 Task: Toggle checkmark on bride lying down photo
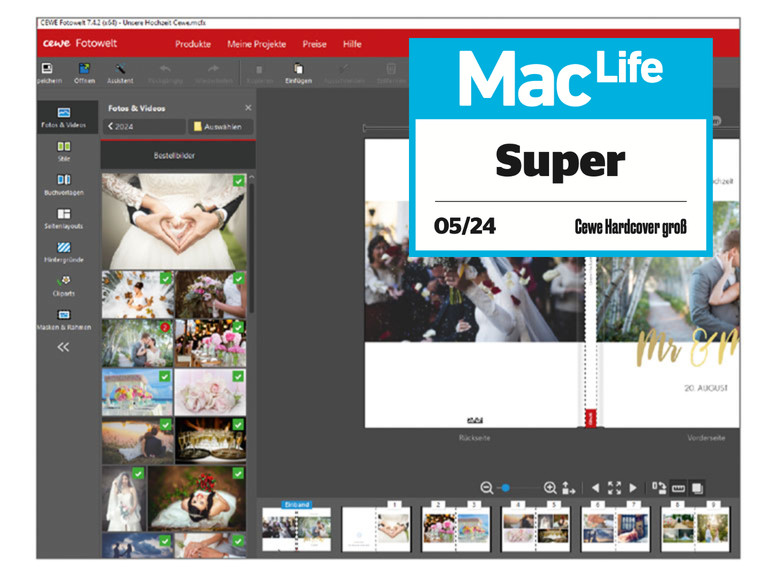coord(239,473)
